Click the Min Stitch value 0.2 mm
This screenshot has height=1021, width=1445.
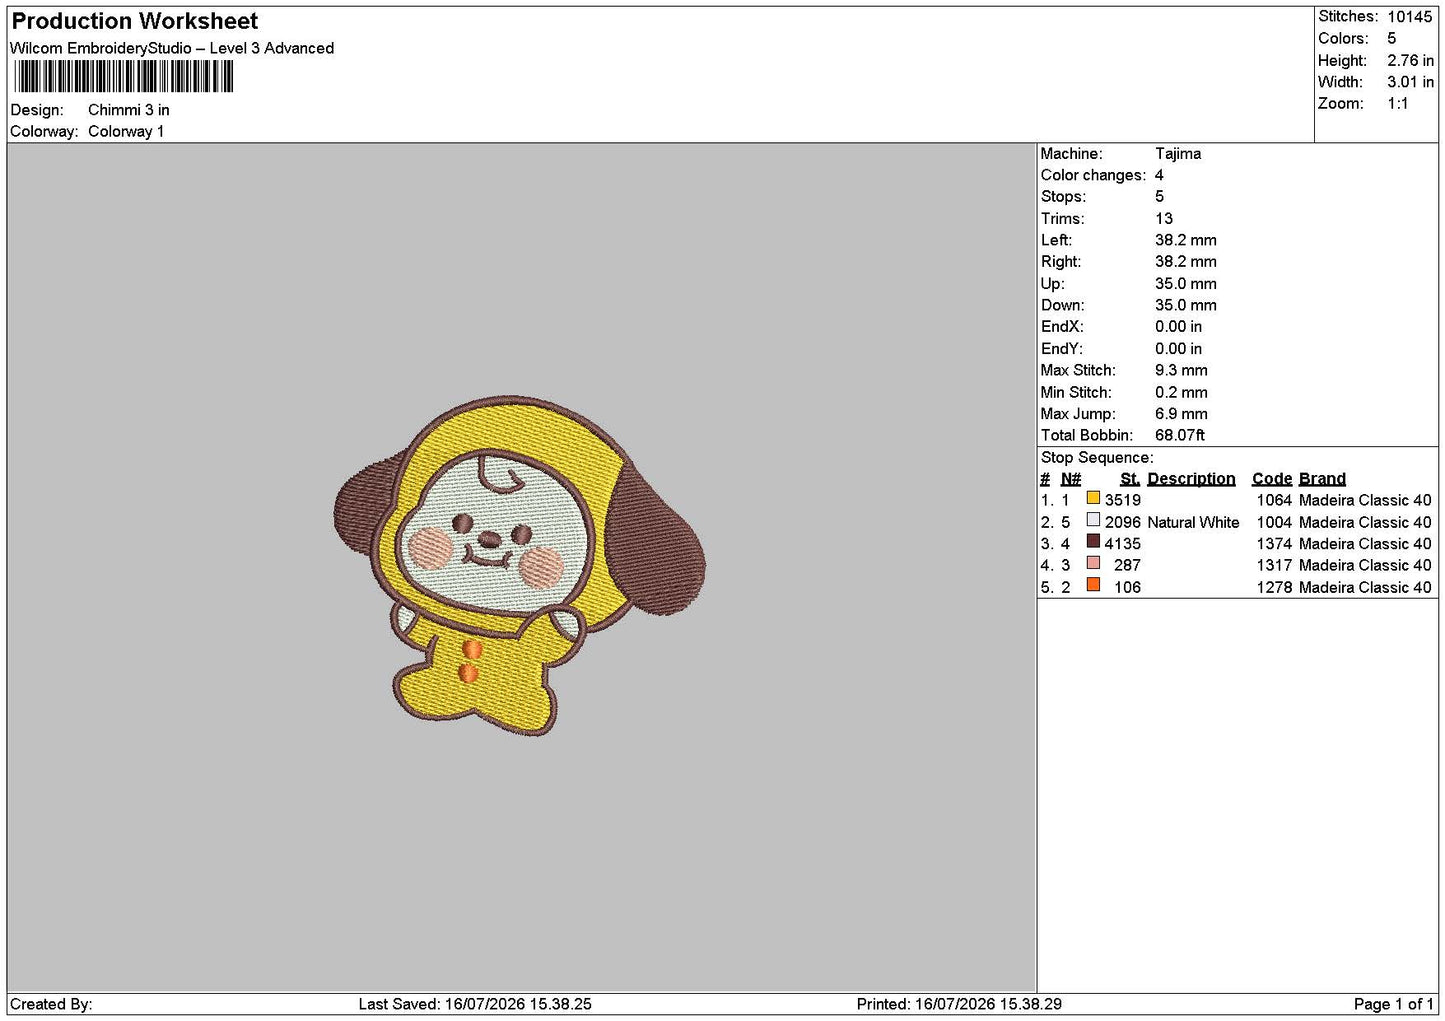[x=1181, y=392]
